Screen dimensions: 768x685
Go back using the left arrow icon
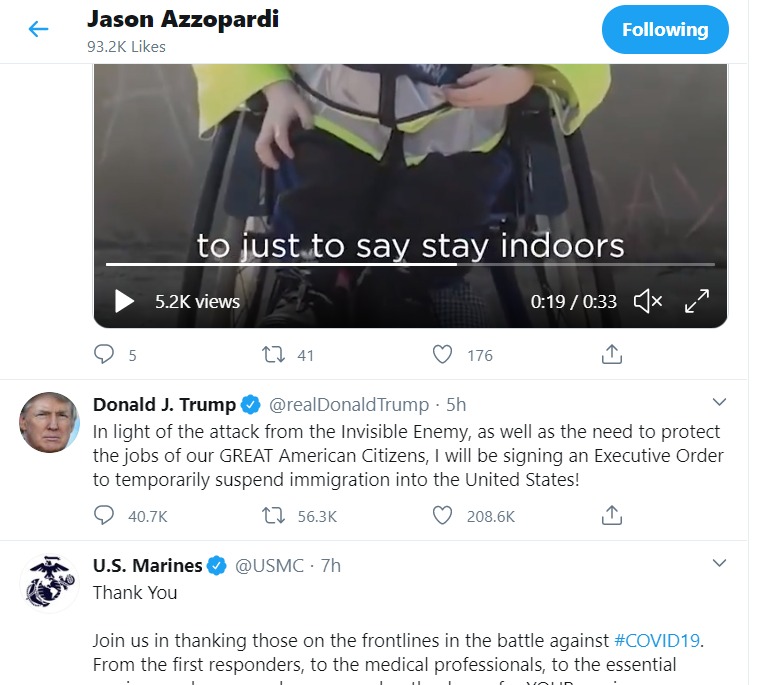coord(38,29)
